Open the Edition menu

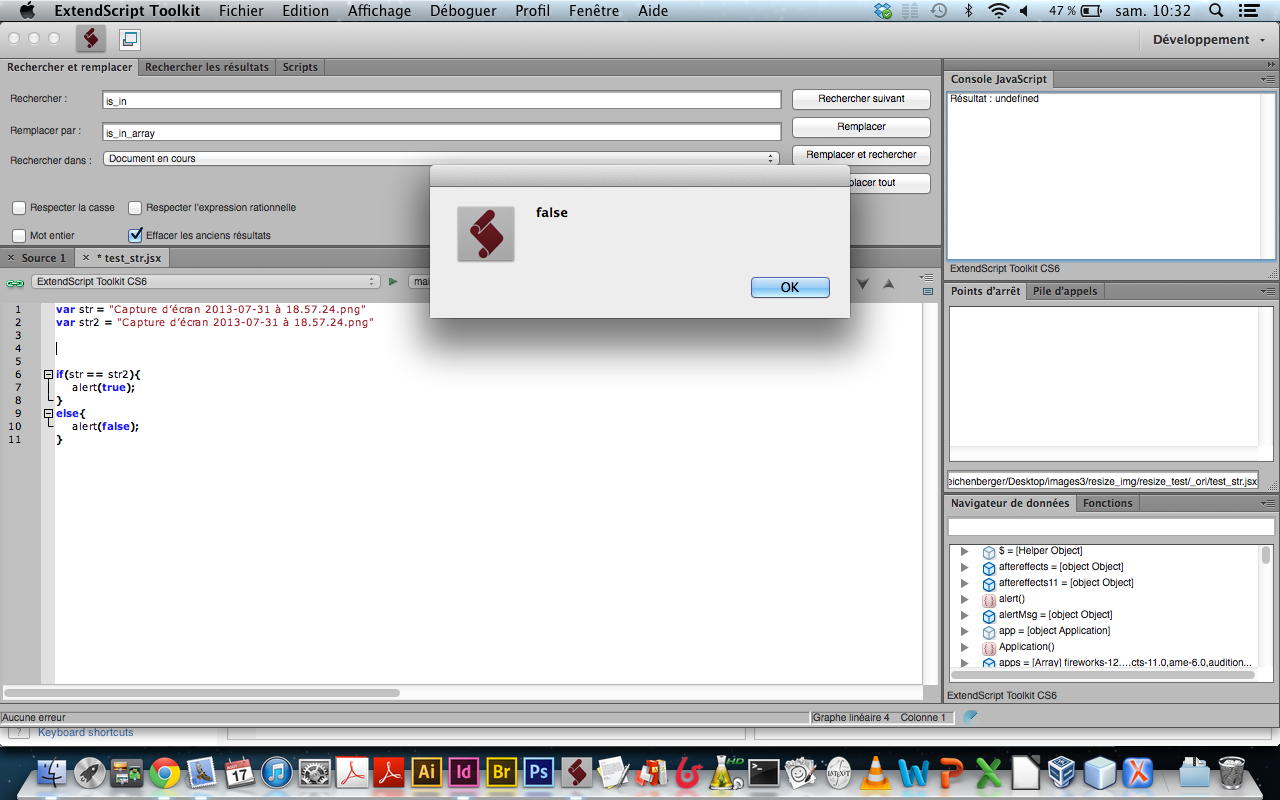click(x=305, y=11)
